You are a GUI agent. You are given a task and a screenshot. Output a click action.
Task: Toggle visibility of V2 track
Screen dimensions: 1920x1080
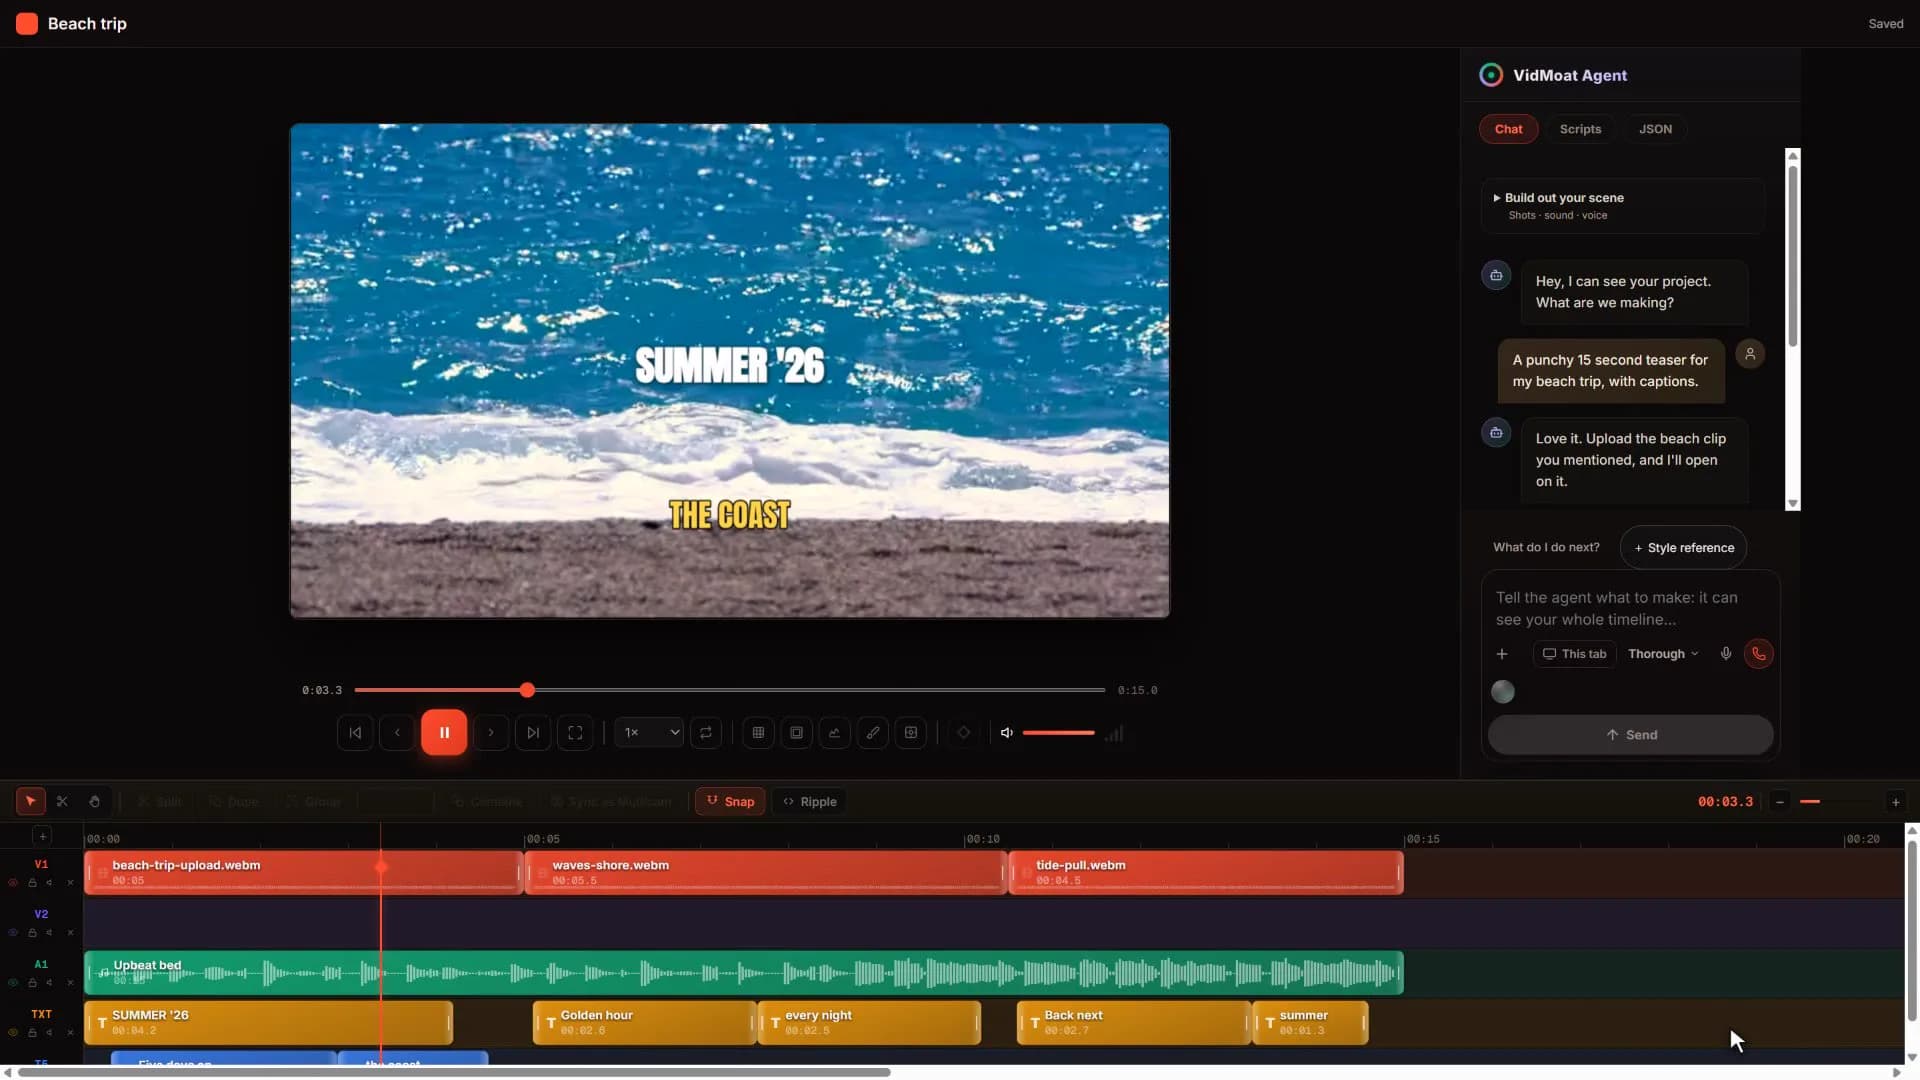pos(13,933)
